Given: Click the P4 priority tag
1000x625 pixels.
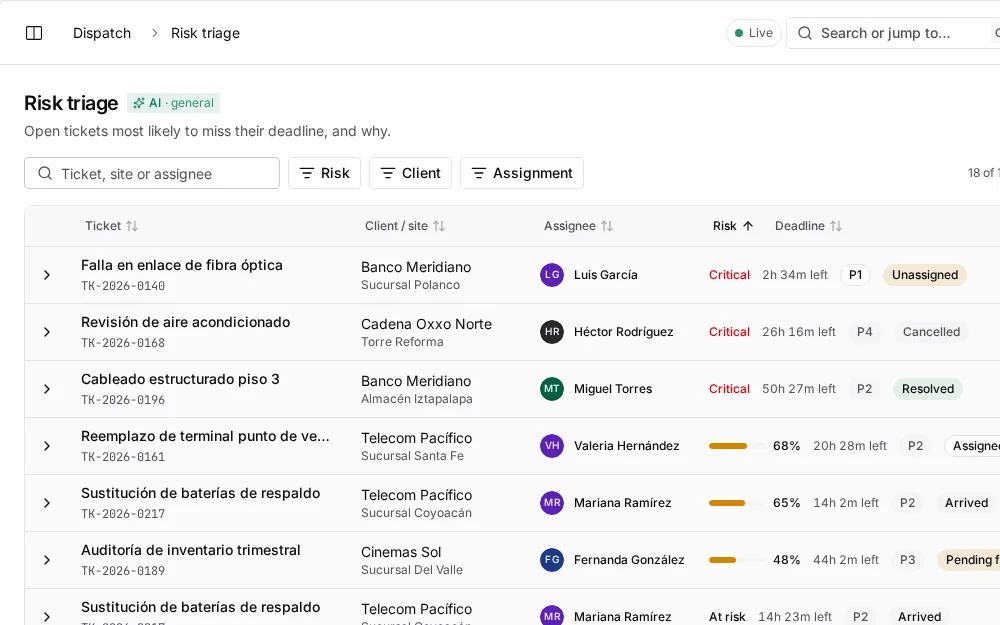Looking at the screenshot, I should click(864, 332).
